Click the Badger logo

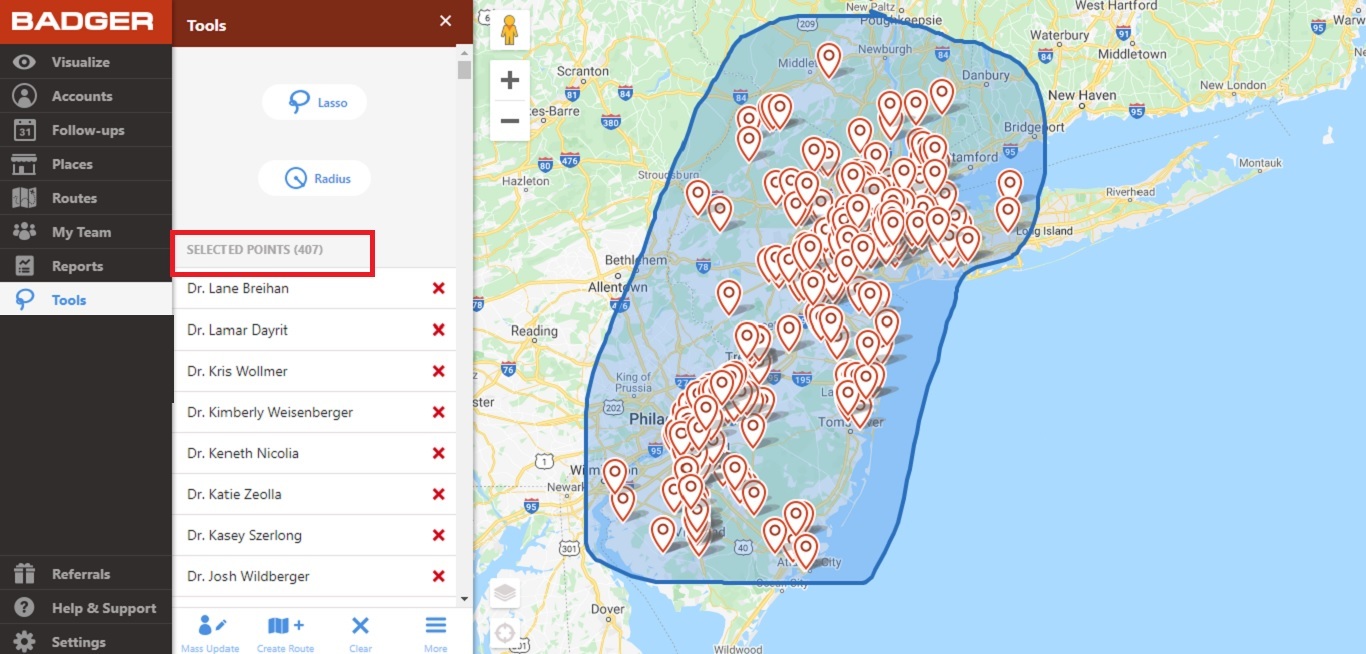click(x=82, y=21)
